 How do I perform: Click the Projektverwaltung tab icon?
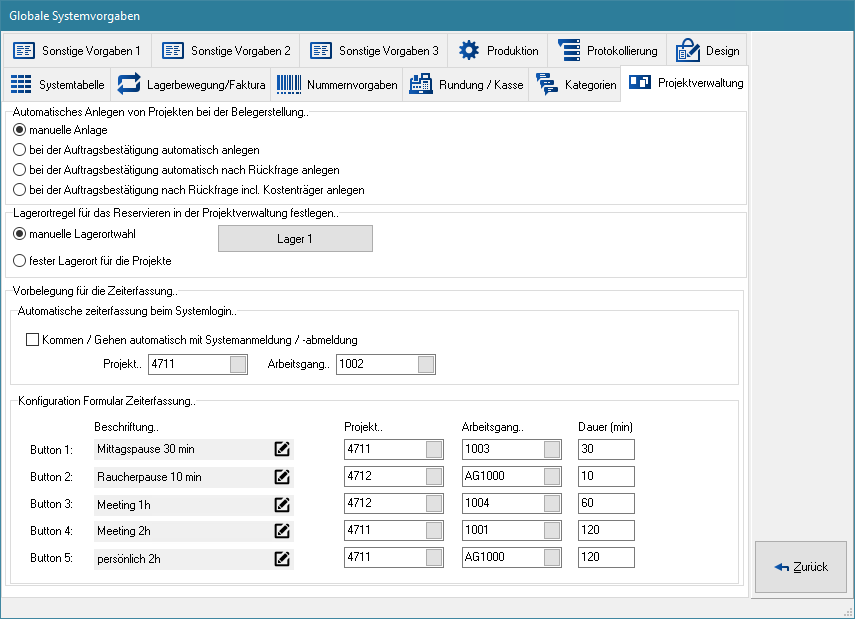640,82
